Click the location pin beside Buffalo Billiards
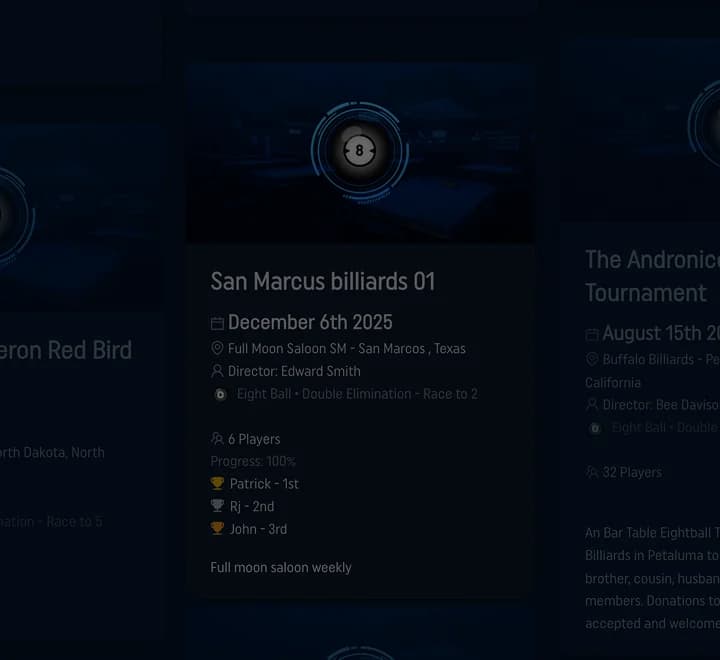Image resolution: width=720 pixels, height=660 pixels. (592, 359)
